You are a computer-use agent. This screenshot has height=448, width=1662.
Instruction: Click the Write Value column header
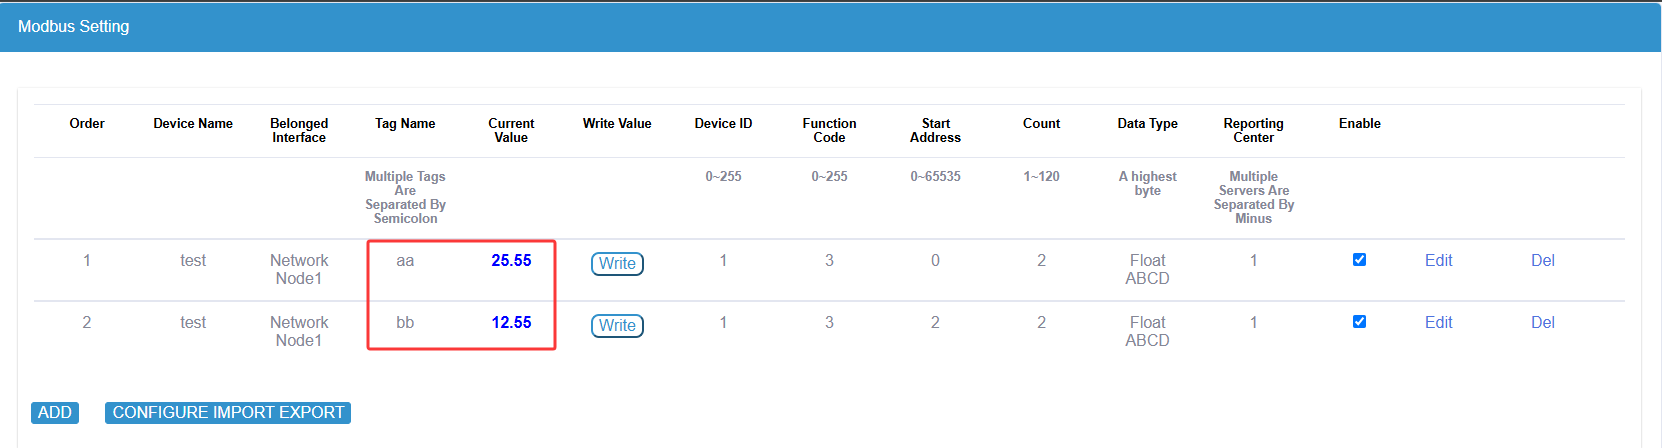tap(617, 123)
